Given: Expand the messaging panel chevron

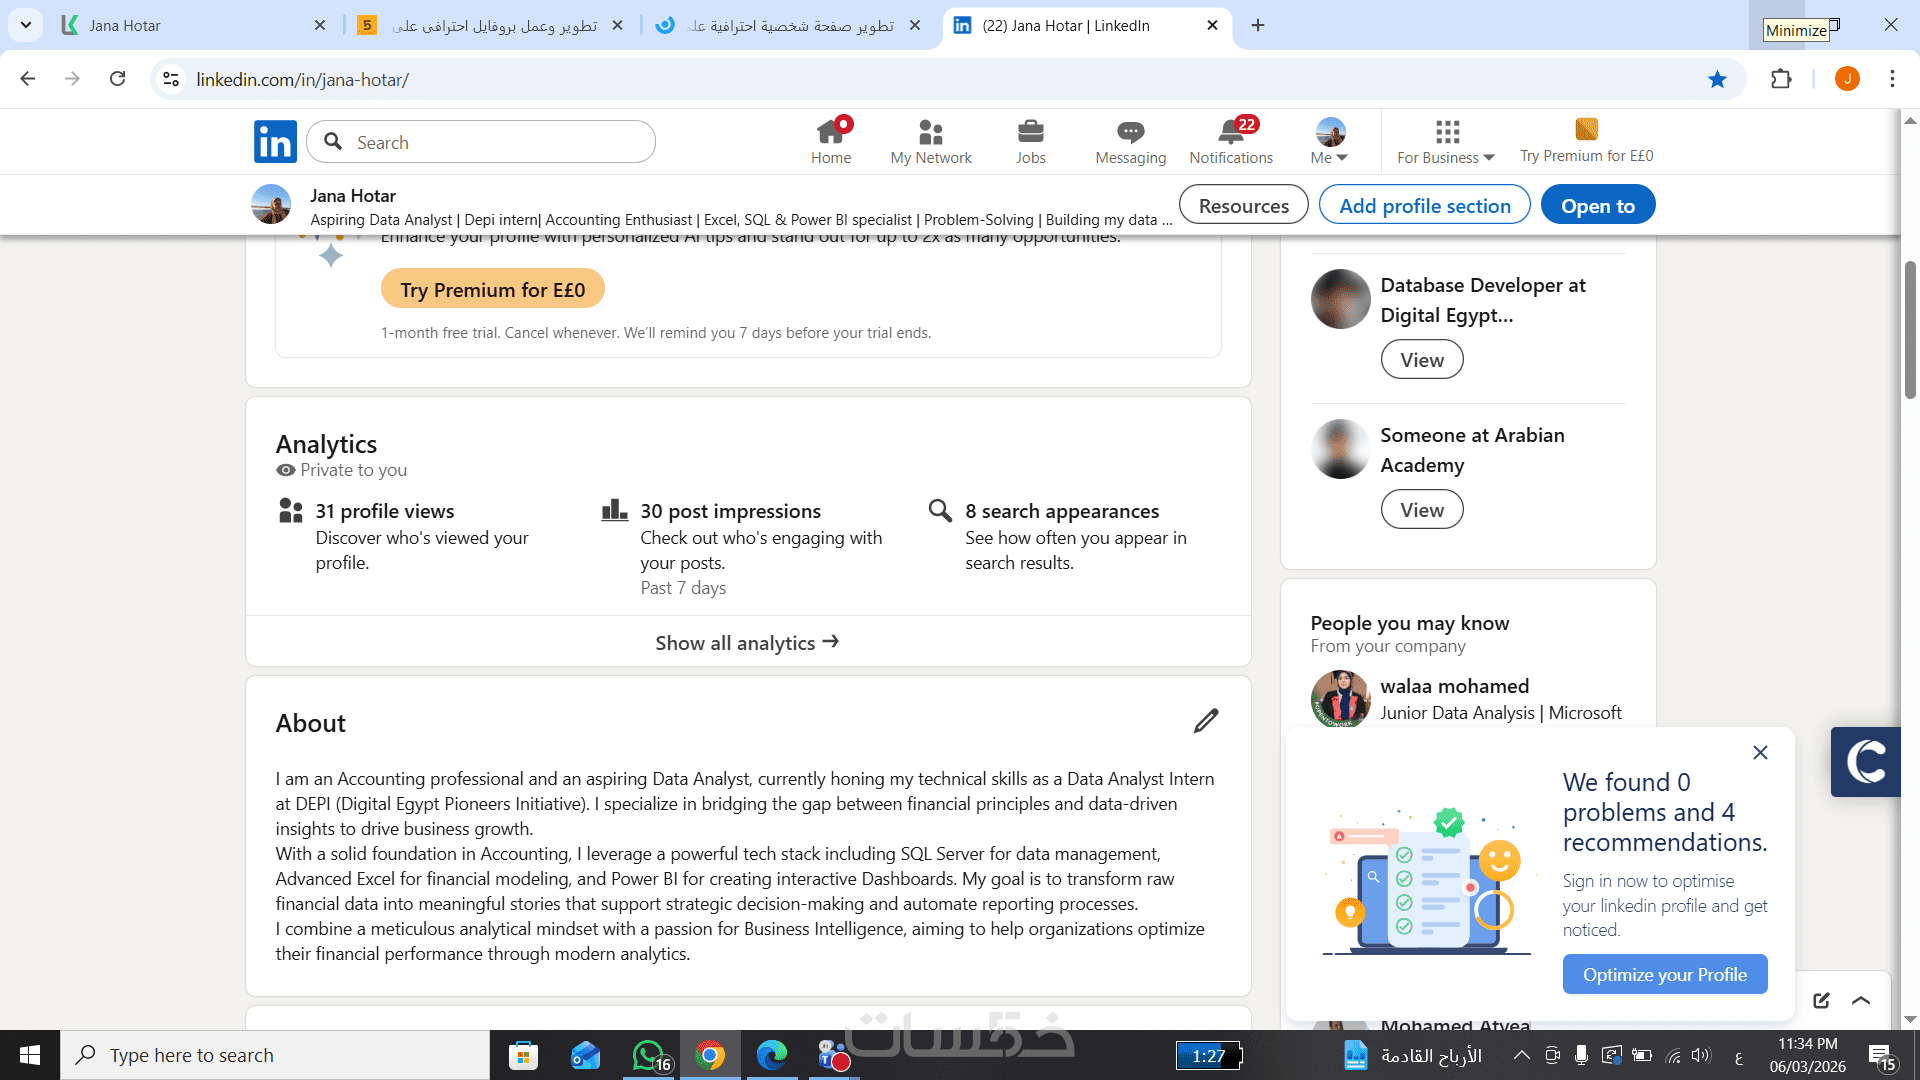Looking at the screenshot, I should [x=1861, y=1000].
